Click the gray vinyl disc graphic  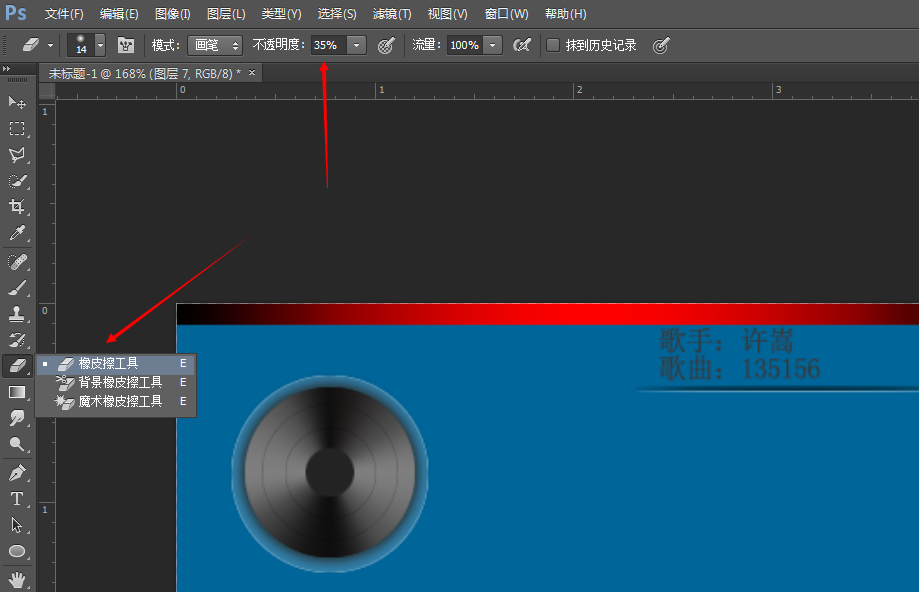click(329, 472)
